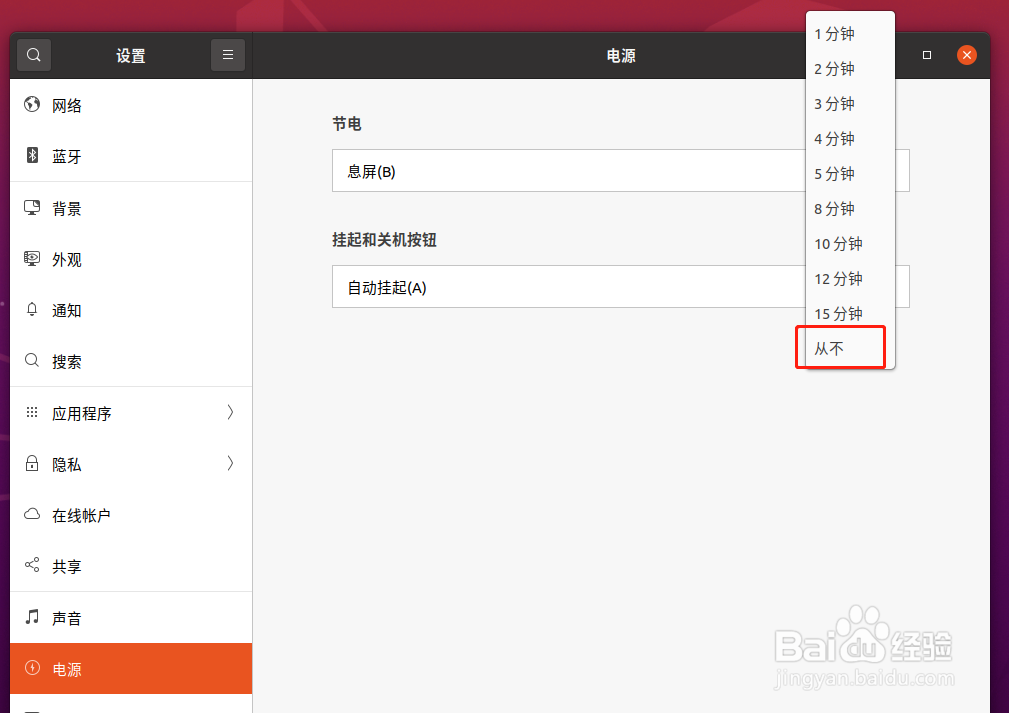Go to 声音 settings
This screenshot has height=713, width=1009.
coord(131,618)
